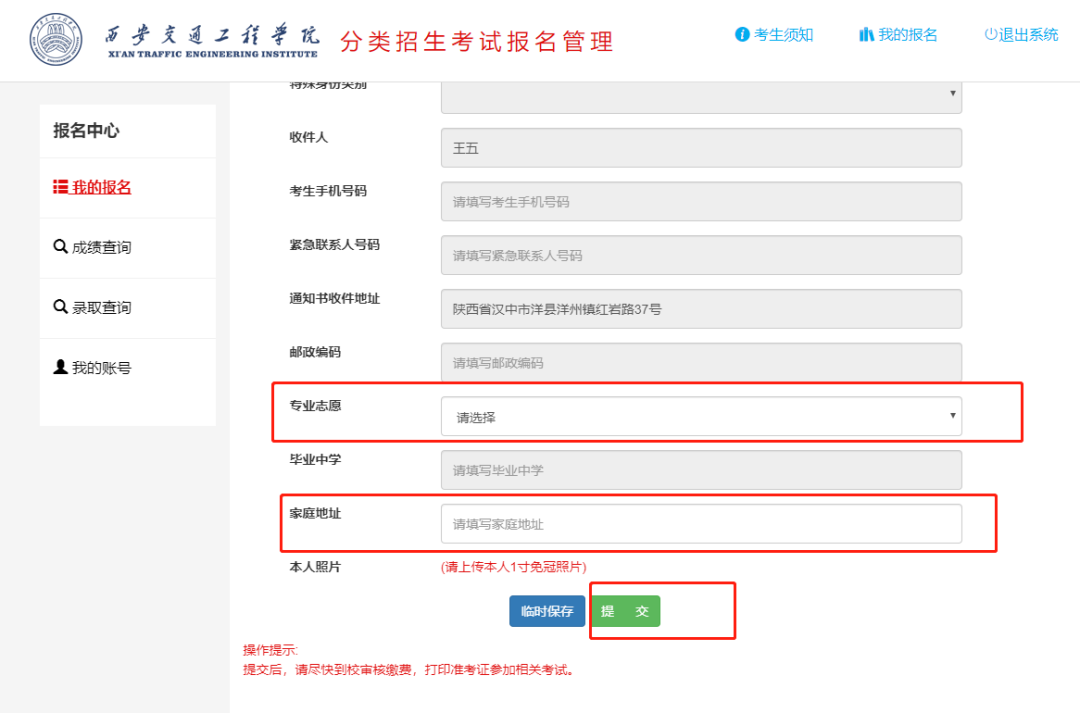Click the 紧急联系人号码 input field

[701, 255]
